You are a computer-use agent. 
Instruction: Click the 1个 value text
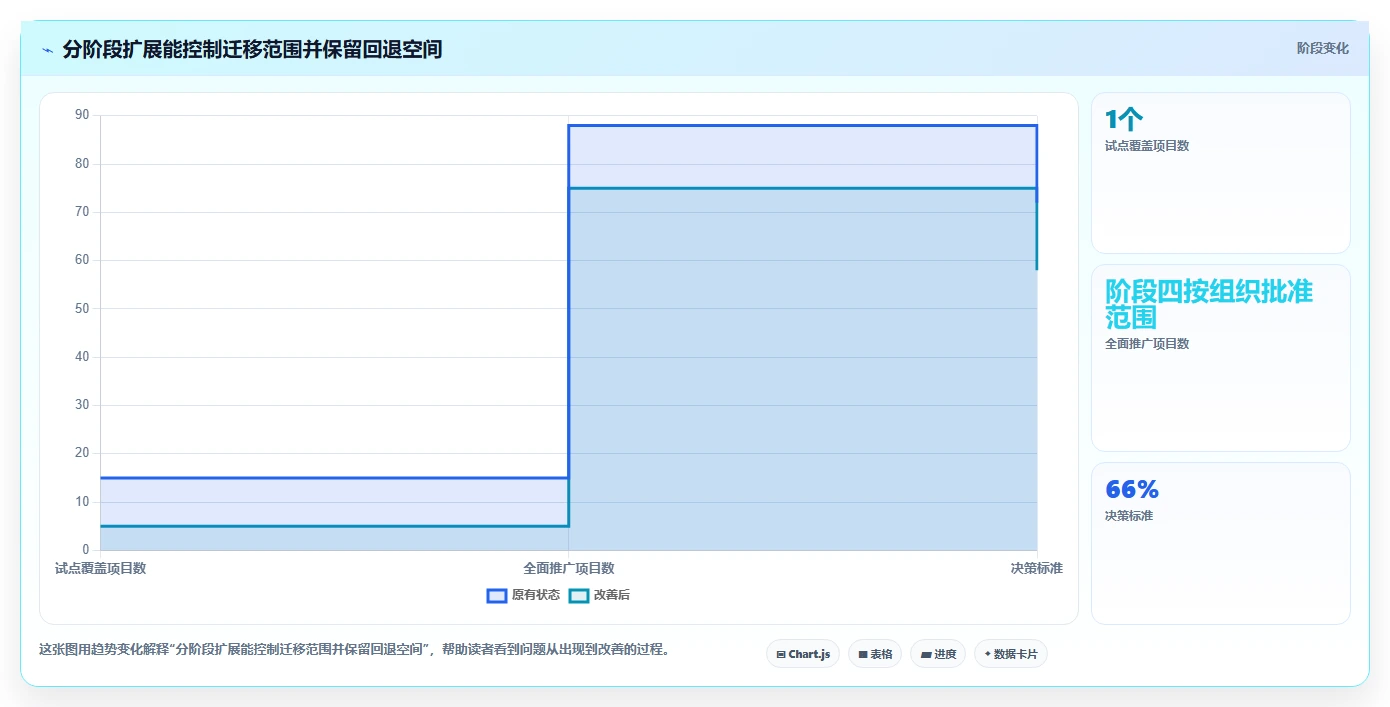1124,120
